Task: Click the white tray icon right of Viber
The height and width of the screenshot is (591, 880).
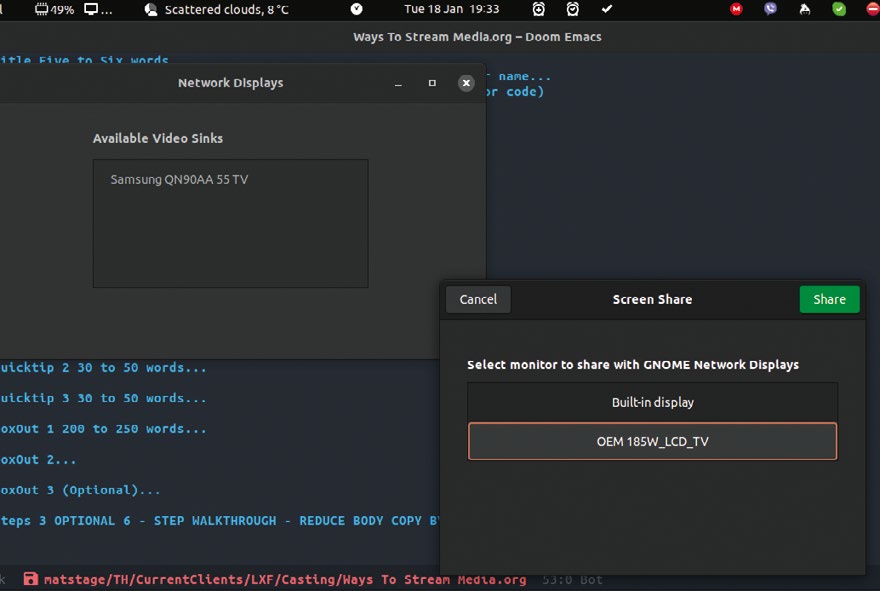Action: (x=805, y=9)
